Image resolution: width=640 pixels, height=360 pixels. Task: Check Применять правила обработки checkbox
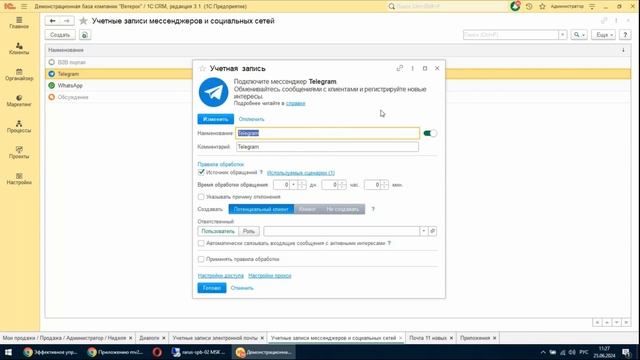201,259
